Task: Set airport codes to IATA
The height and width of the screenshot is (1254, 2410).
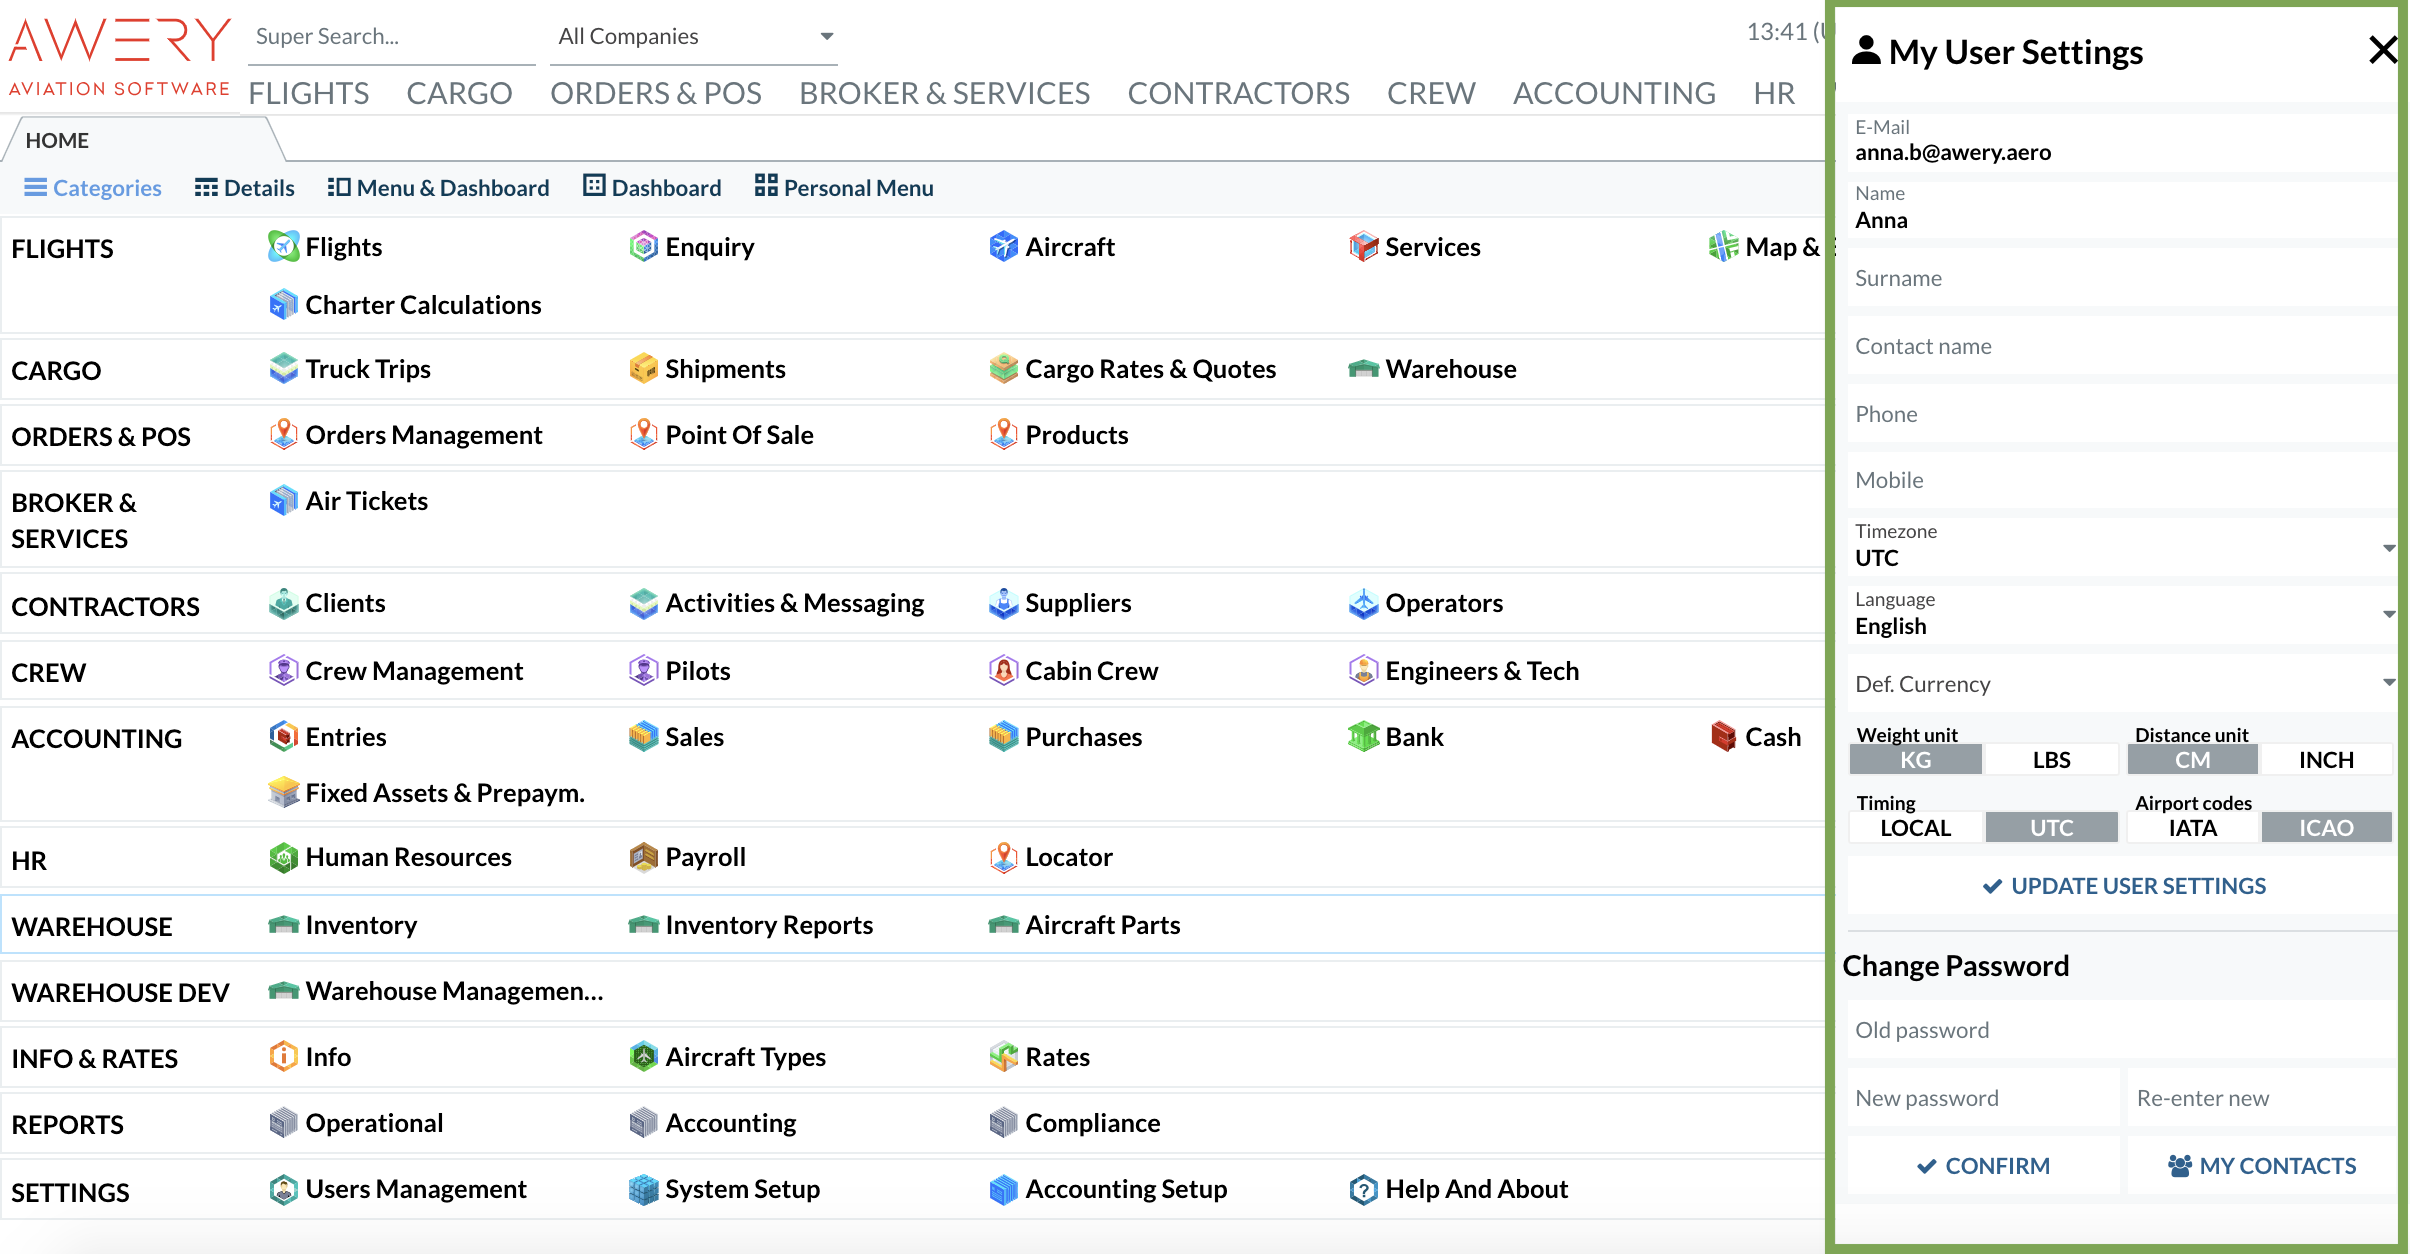Action: [2192, 828]
